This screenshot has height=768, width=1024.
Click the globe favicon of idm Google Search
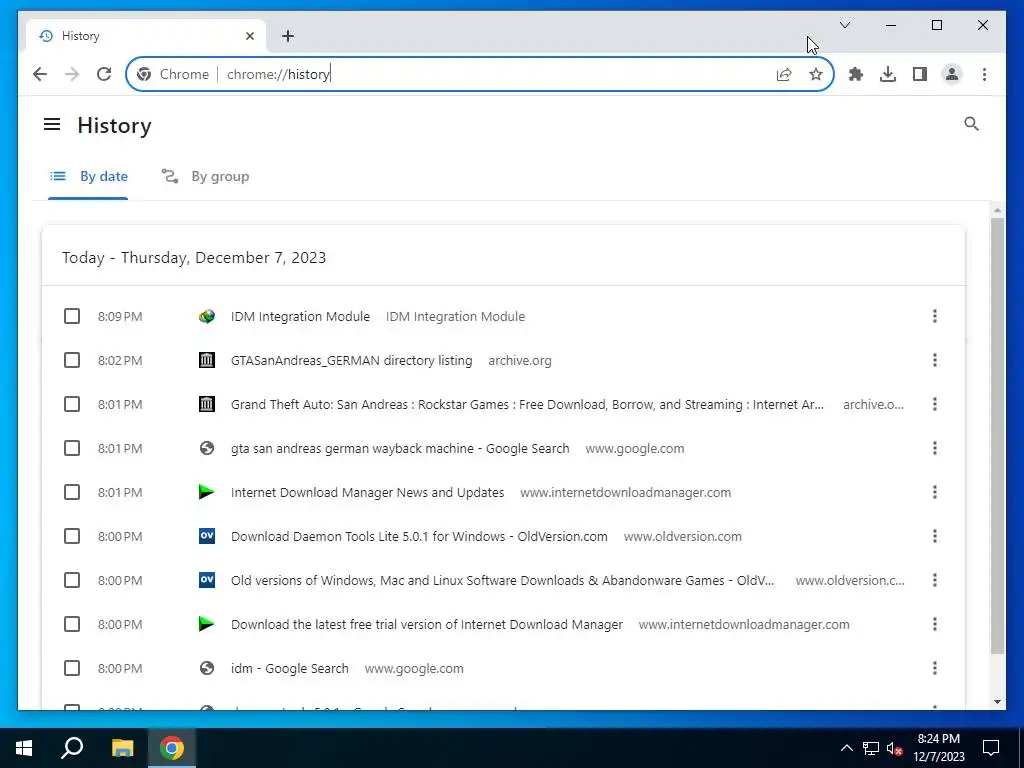[206, 668]
